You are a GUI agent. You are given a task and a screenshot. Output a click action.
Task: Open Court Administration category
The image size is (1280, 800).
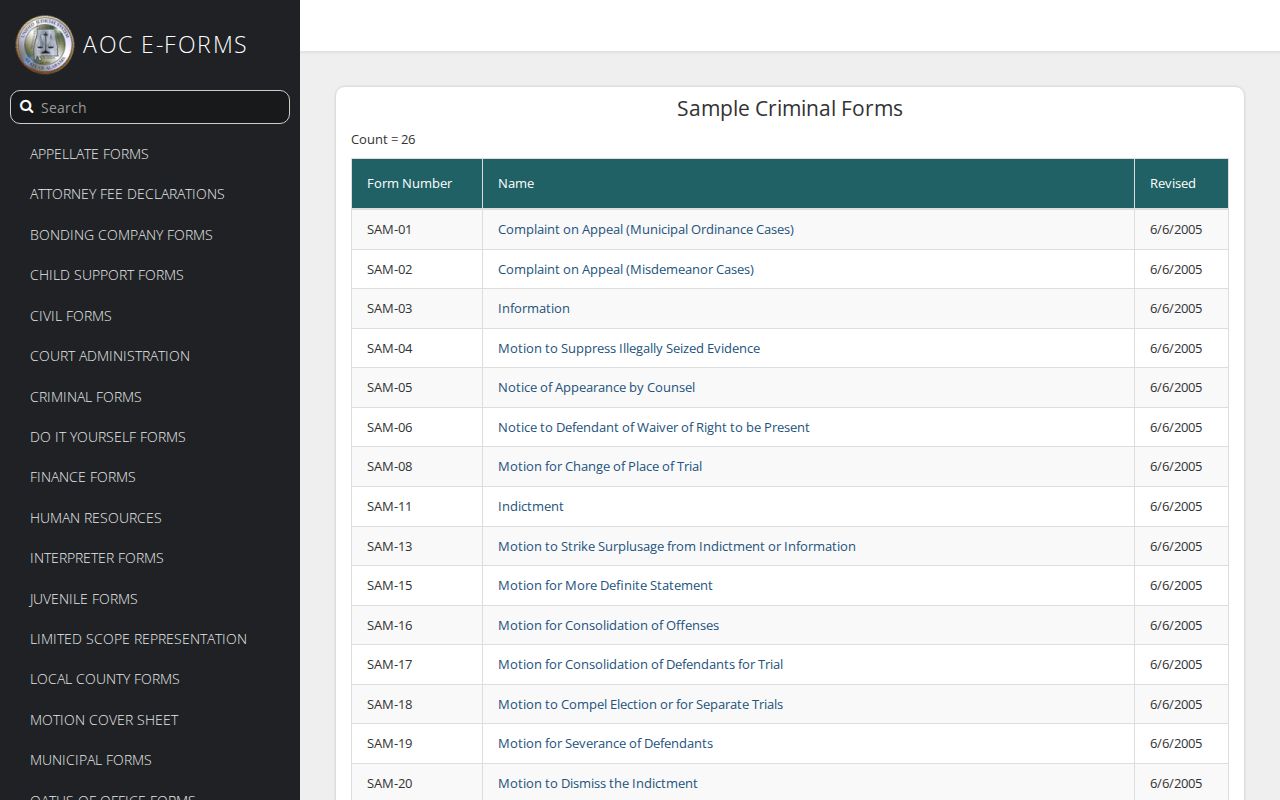pos(110,356)
